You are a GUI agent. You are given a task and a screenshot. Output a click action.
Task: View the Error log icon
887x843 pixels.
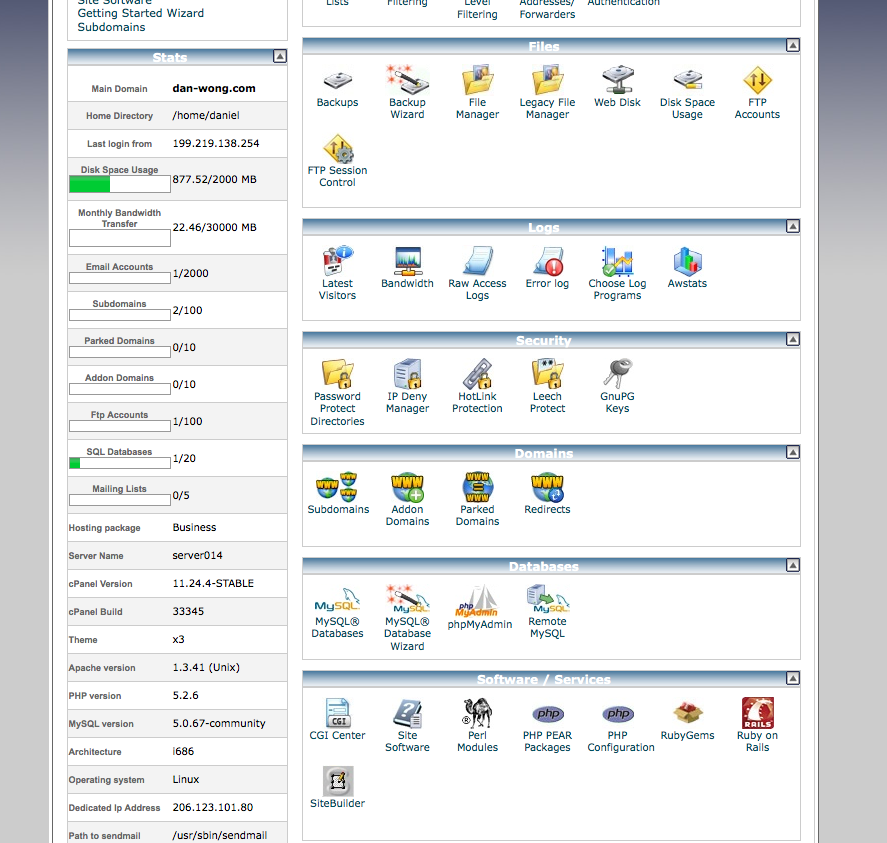(x=547, y=261)
